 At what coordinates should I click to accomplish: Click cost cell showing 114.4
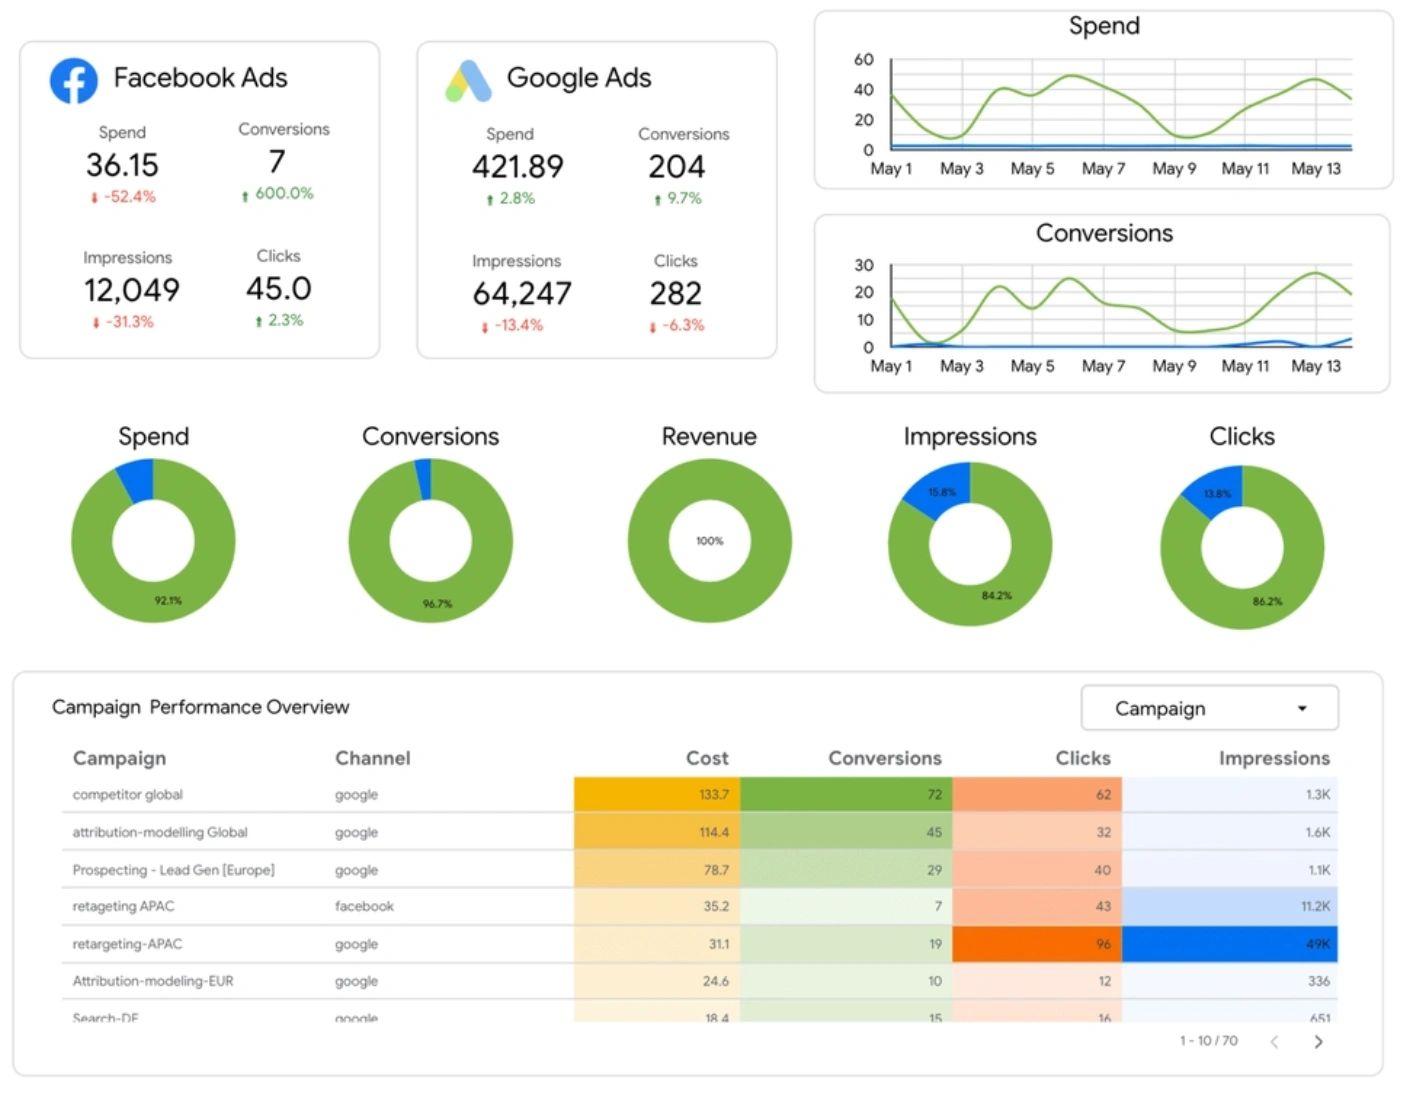tap(657, 832)
